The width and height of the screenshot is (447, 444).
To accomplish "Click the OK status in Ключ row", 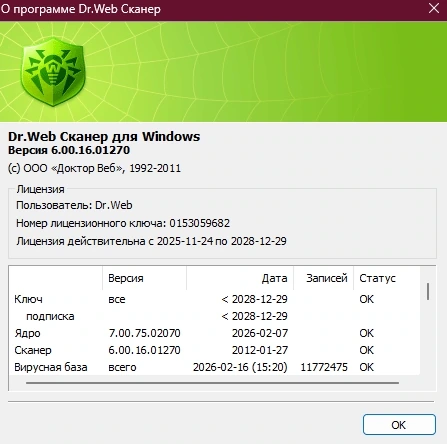I will pos(367,299).
